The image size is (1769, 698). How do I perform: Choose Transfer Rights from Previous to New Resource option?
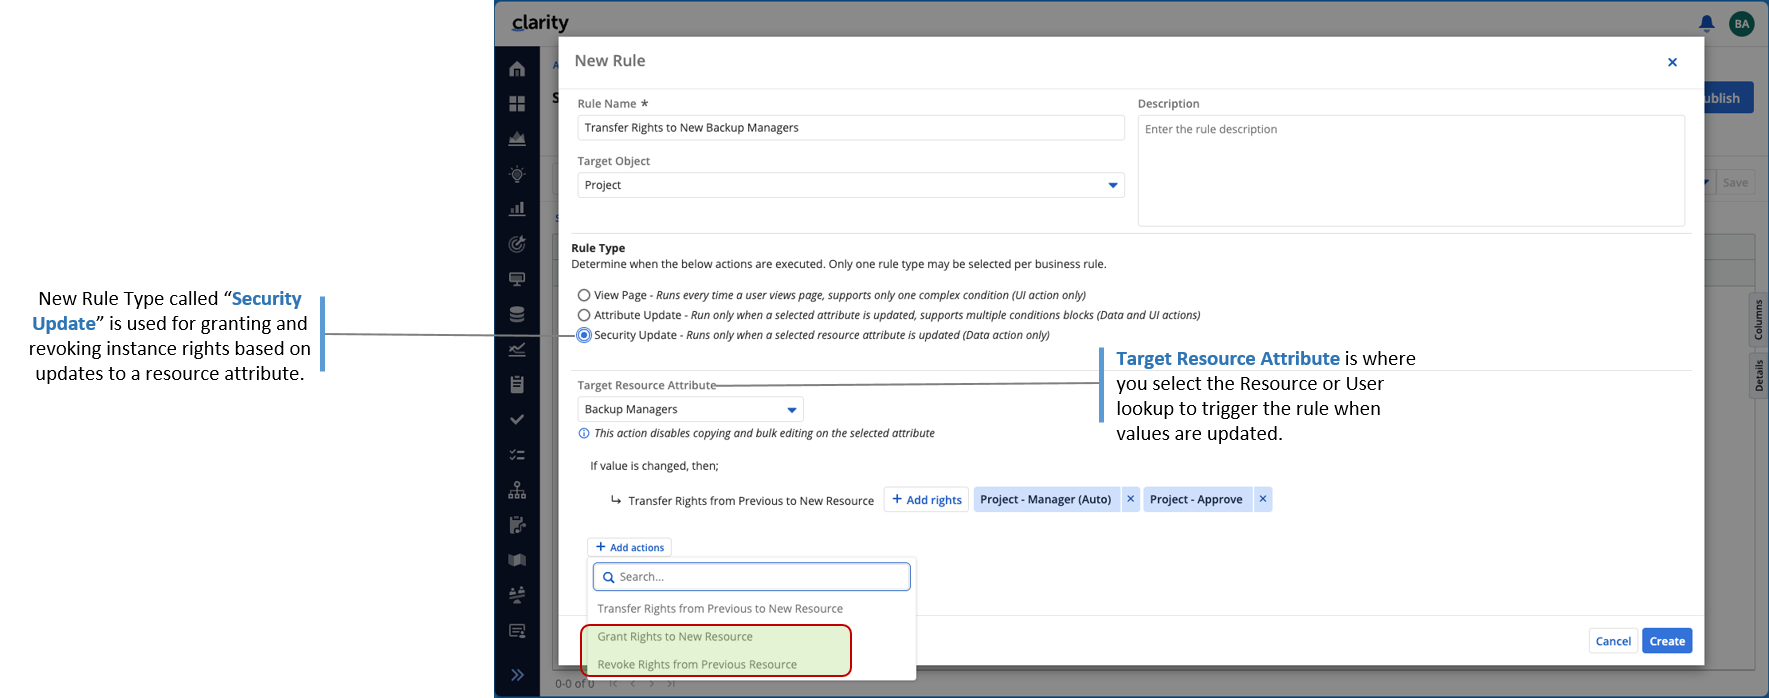click(720, 608)
